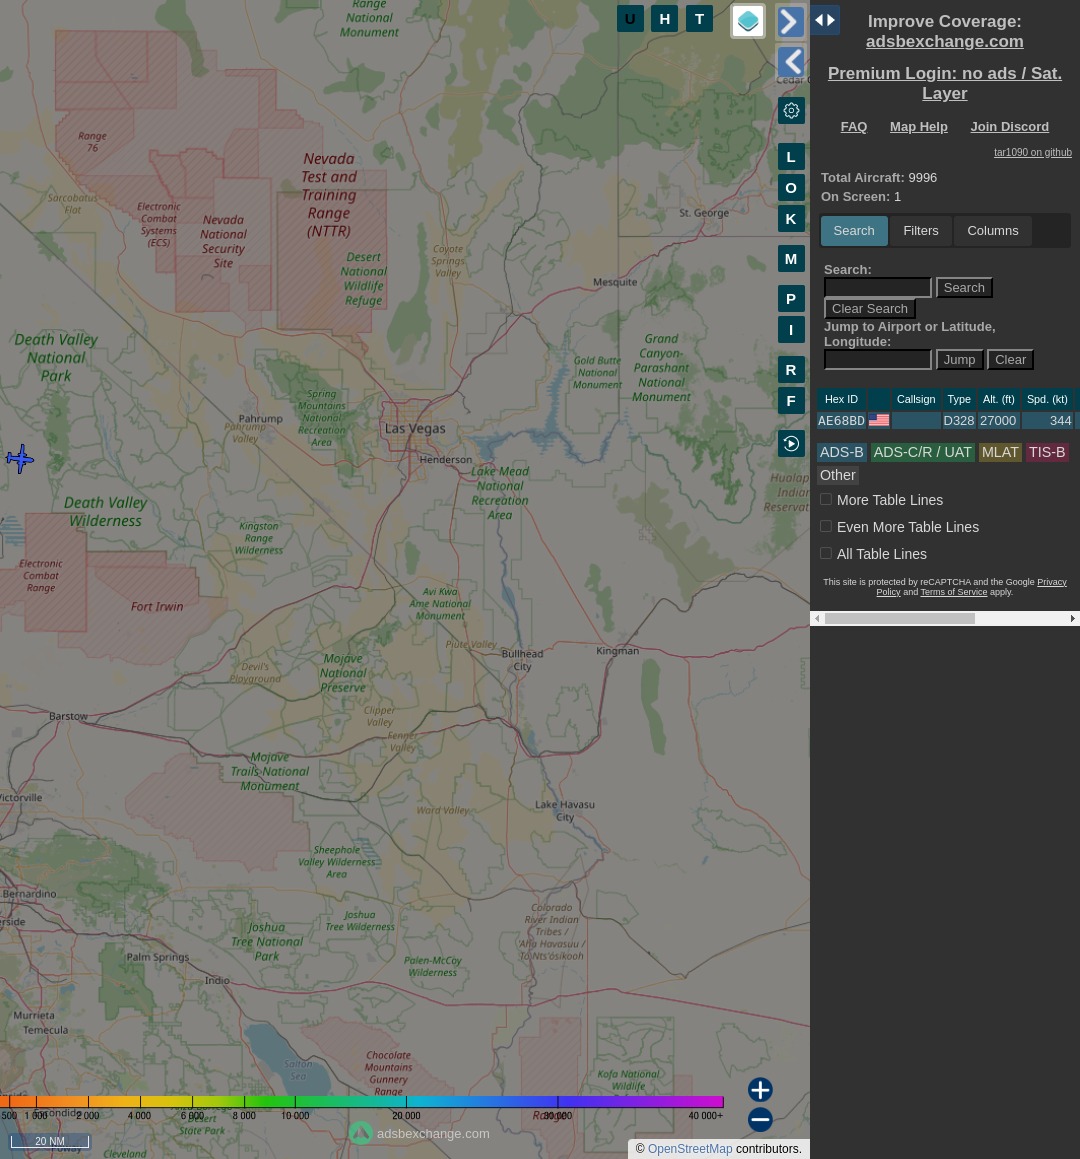Image resolution: width=1080 pixels, height=1159 pixels.
Task: Sort table by Callsign column
Action: tap(916, 399)
